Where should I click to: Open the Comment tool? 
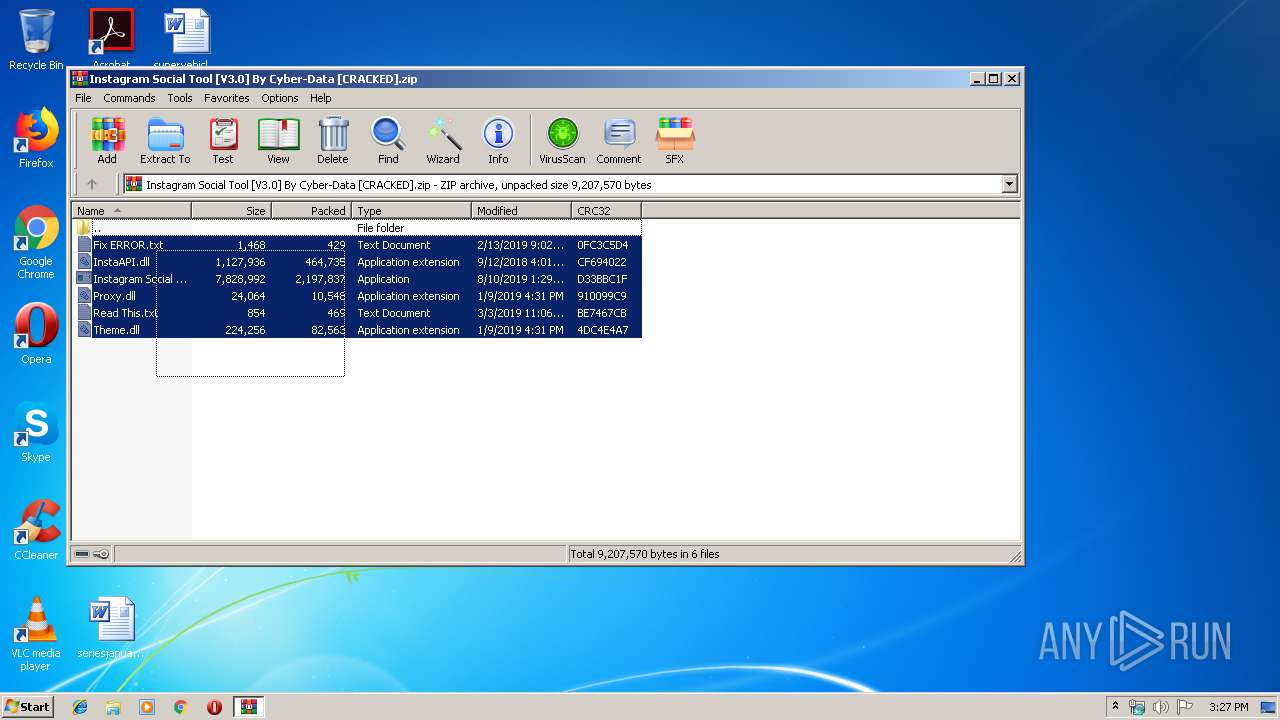(x=619, y=140)
